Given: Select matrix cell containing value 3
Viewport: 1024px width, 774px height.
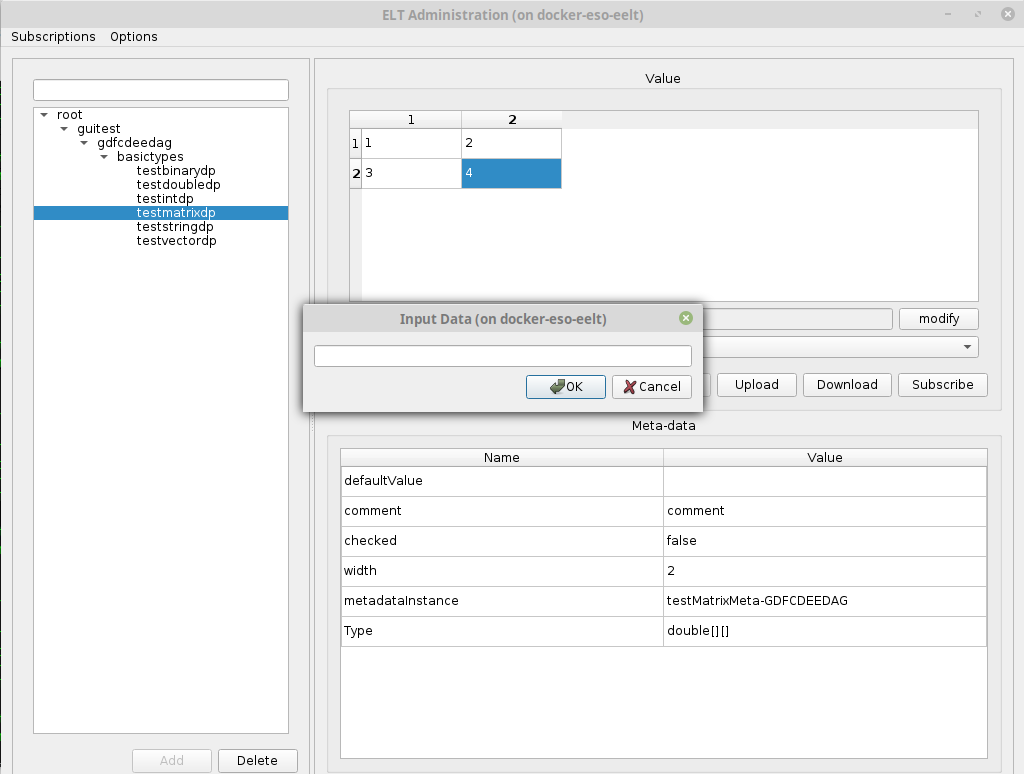Looking at the screenshot, I should click(410, 173).
